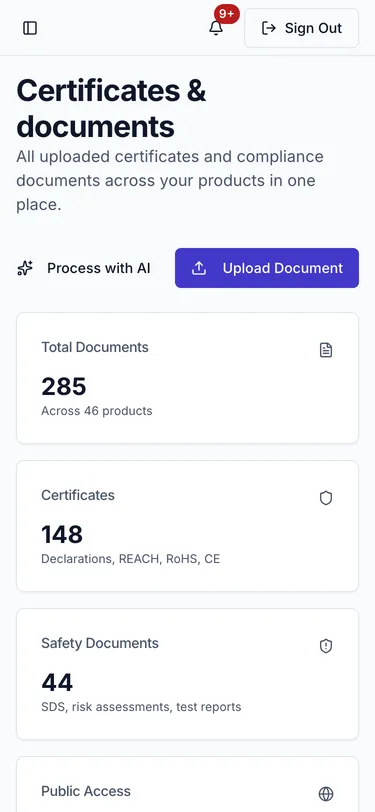
Task: Click the Total Documents file icon
Action: 326,351
